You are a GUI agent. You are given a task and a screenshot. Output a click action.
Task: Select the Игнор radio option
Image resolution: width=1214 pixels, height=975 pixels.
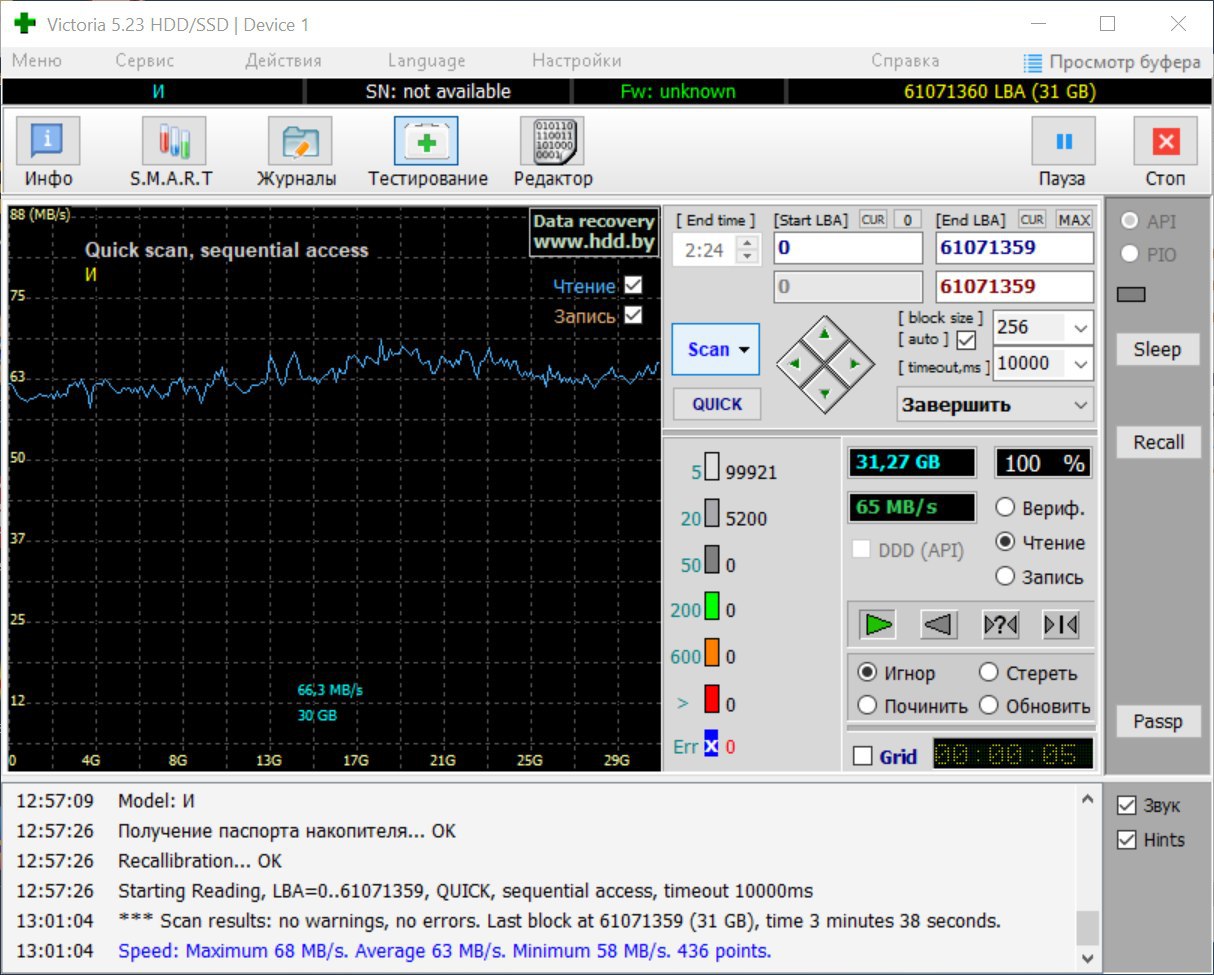(x=867, y=673)
